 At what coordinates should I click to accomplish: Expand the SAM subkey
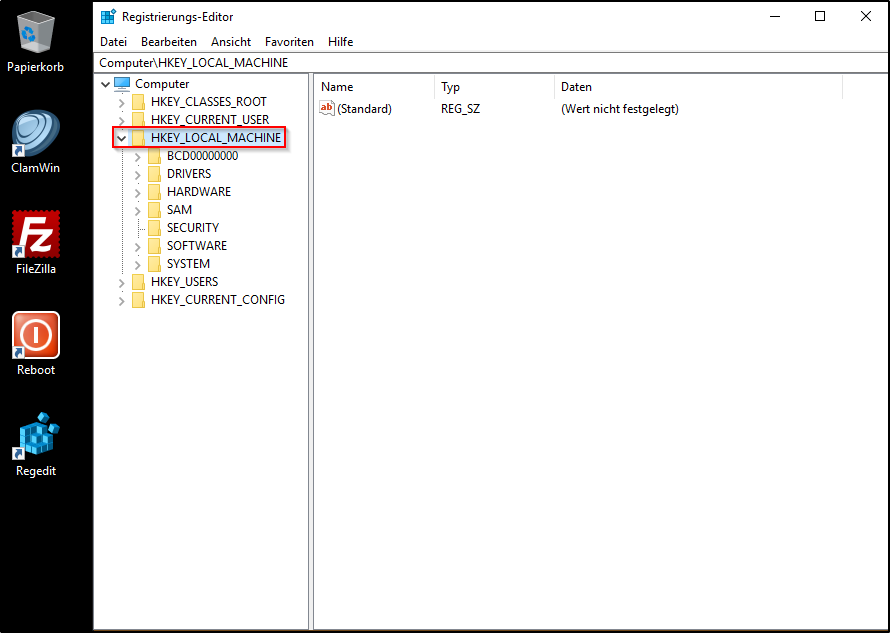coord(137,211)
